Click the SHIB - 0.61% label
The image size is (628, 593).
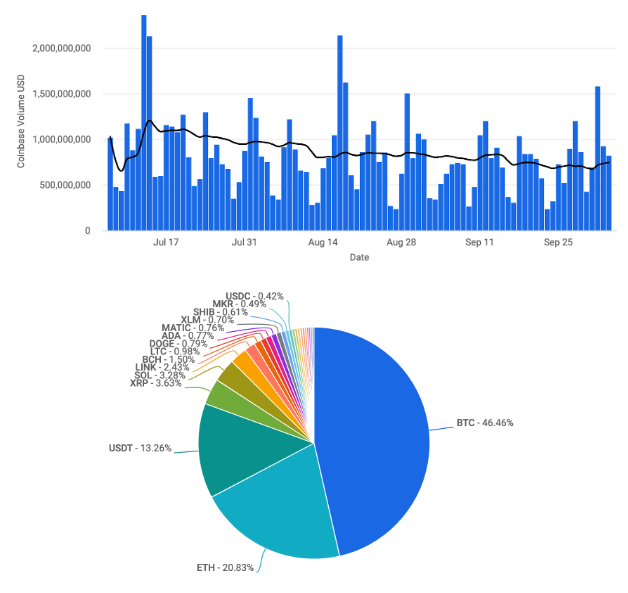(x=220, y=312)
